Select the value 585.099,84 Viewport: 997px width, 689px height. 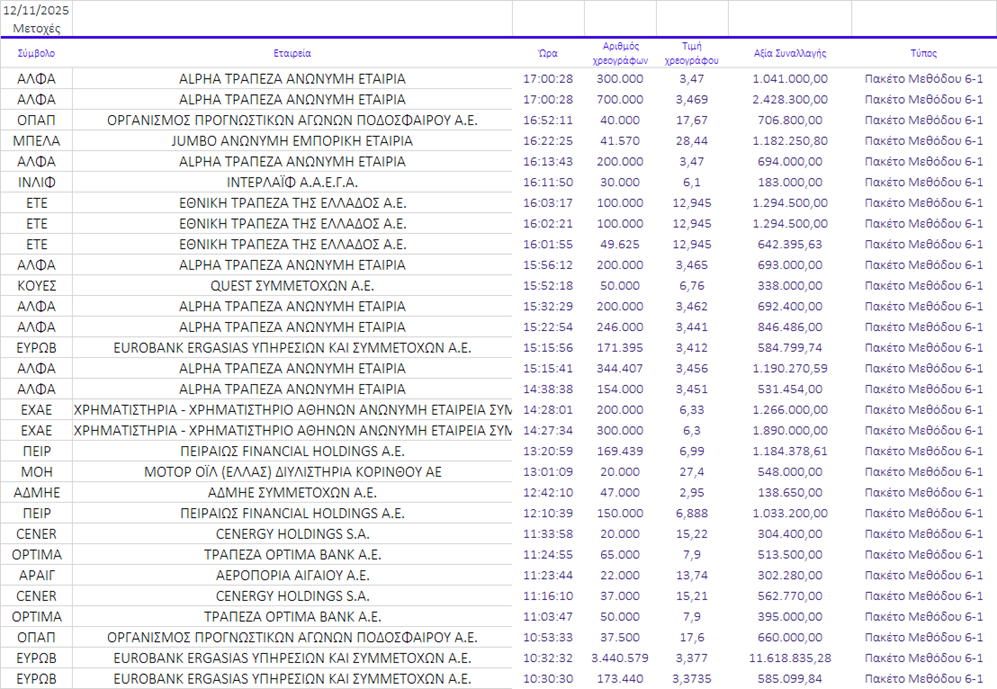click(x=790, y=679)
